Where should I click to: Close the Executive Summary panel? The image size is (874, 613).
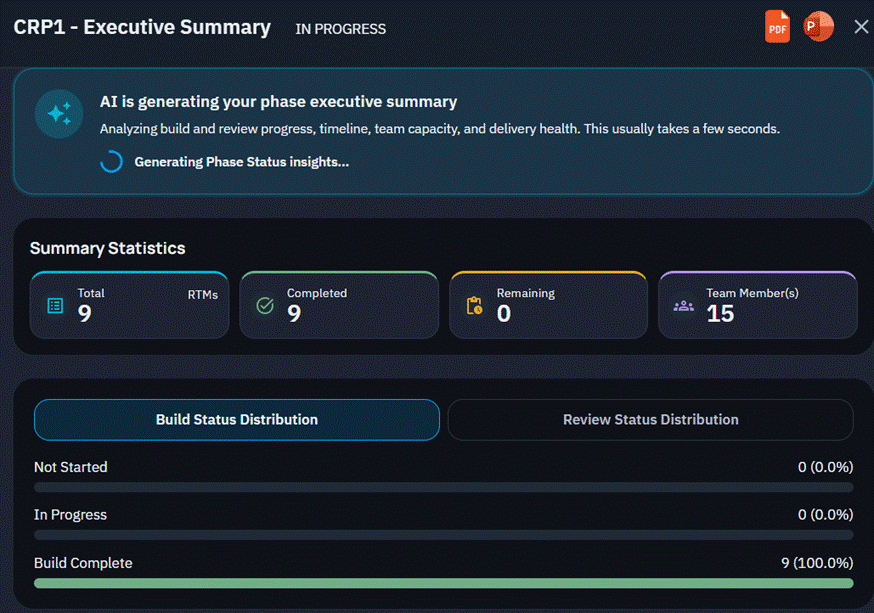861,27
